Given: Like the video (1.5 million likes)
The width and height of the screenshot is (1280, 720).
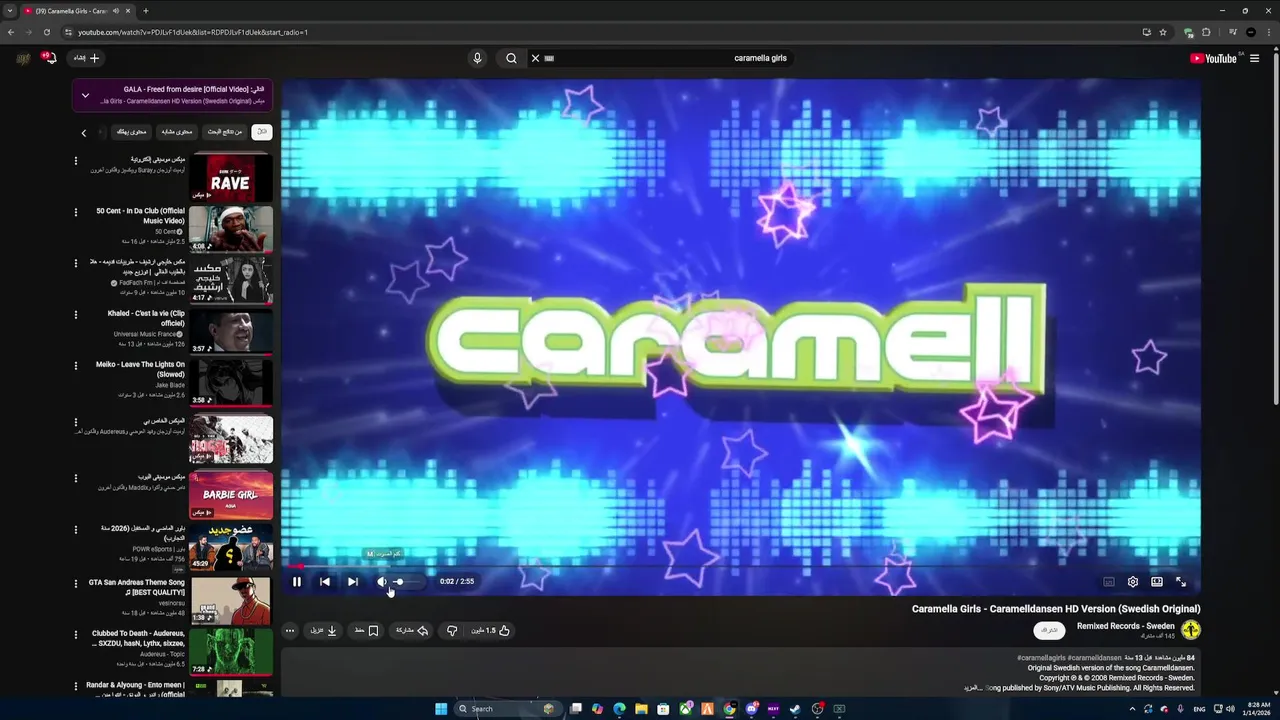Looking at the screenshot, I should [x=491, y=631].
